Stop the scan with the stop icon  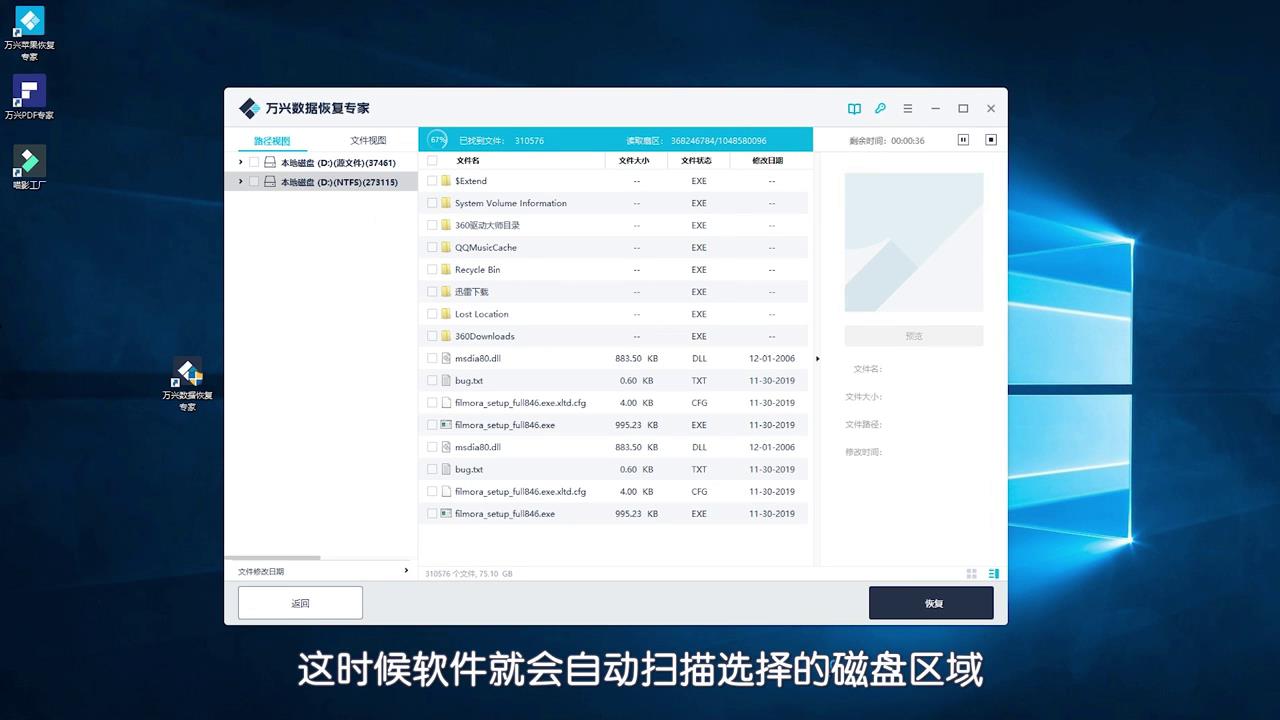[x=991, y=140]
